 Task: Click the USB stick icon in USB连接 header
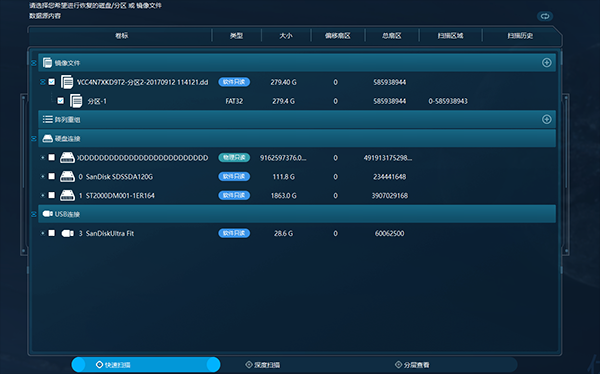(x=47, y=214)
